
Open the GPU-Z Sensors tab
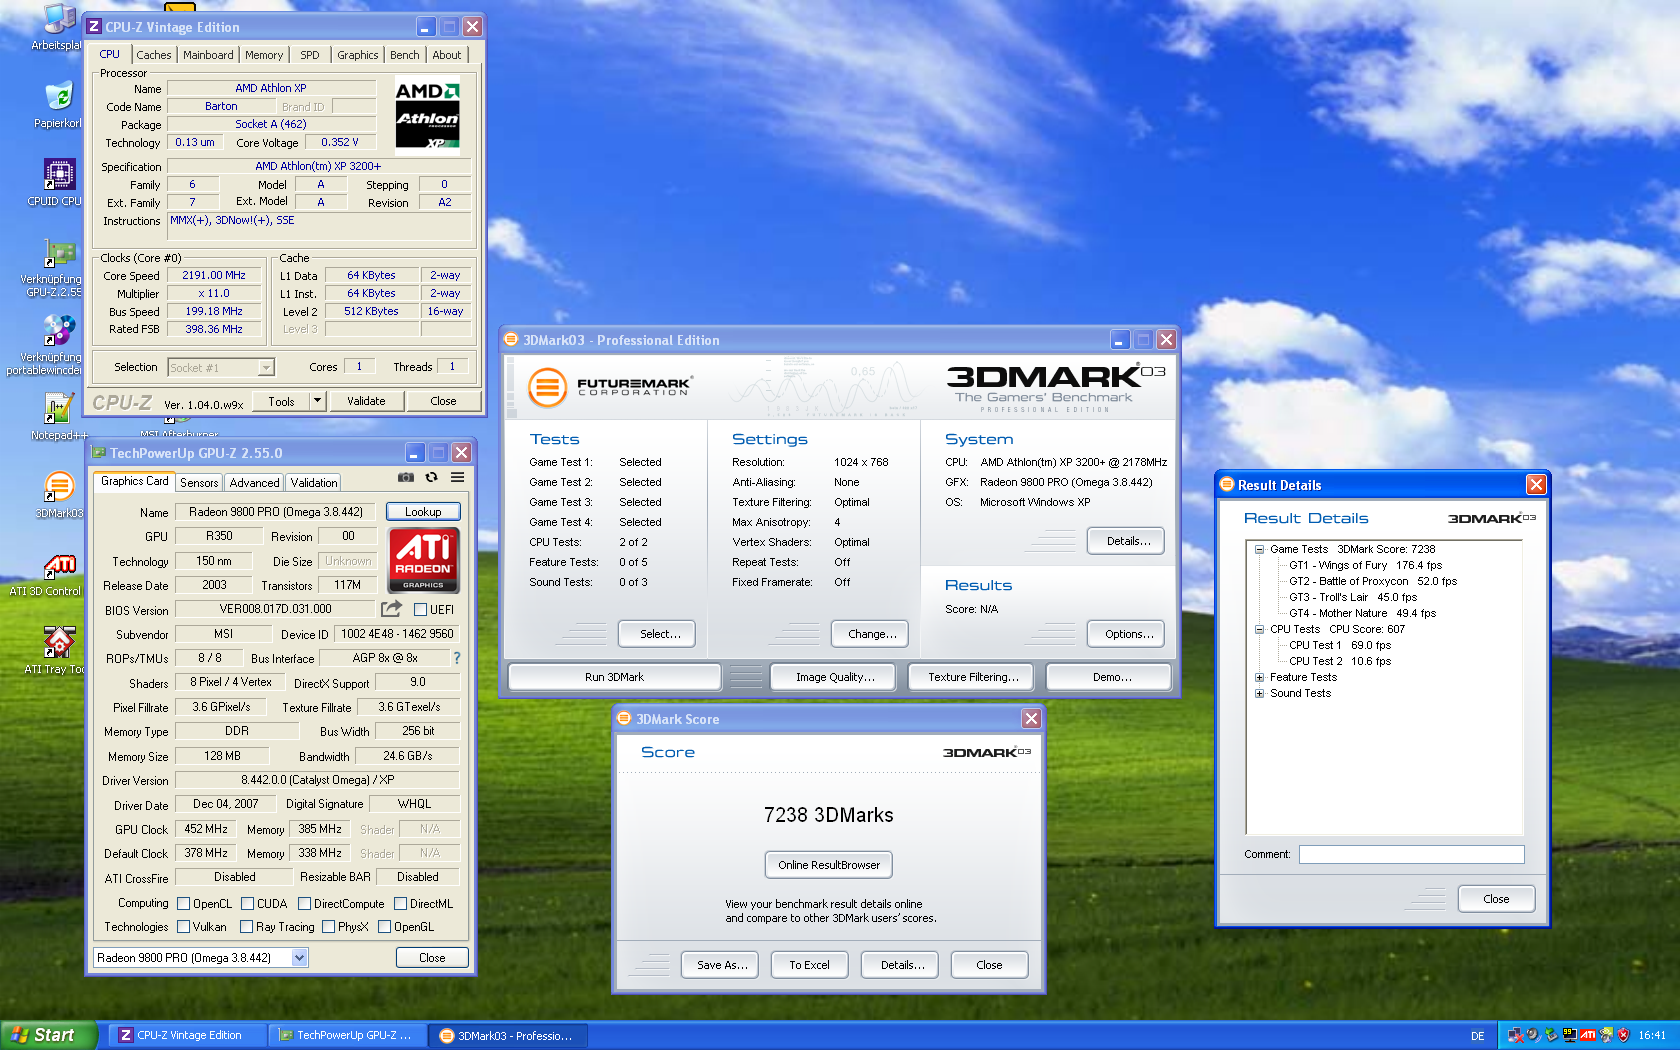pos(199,483)
